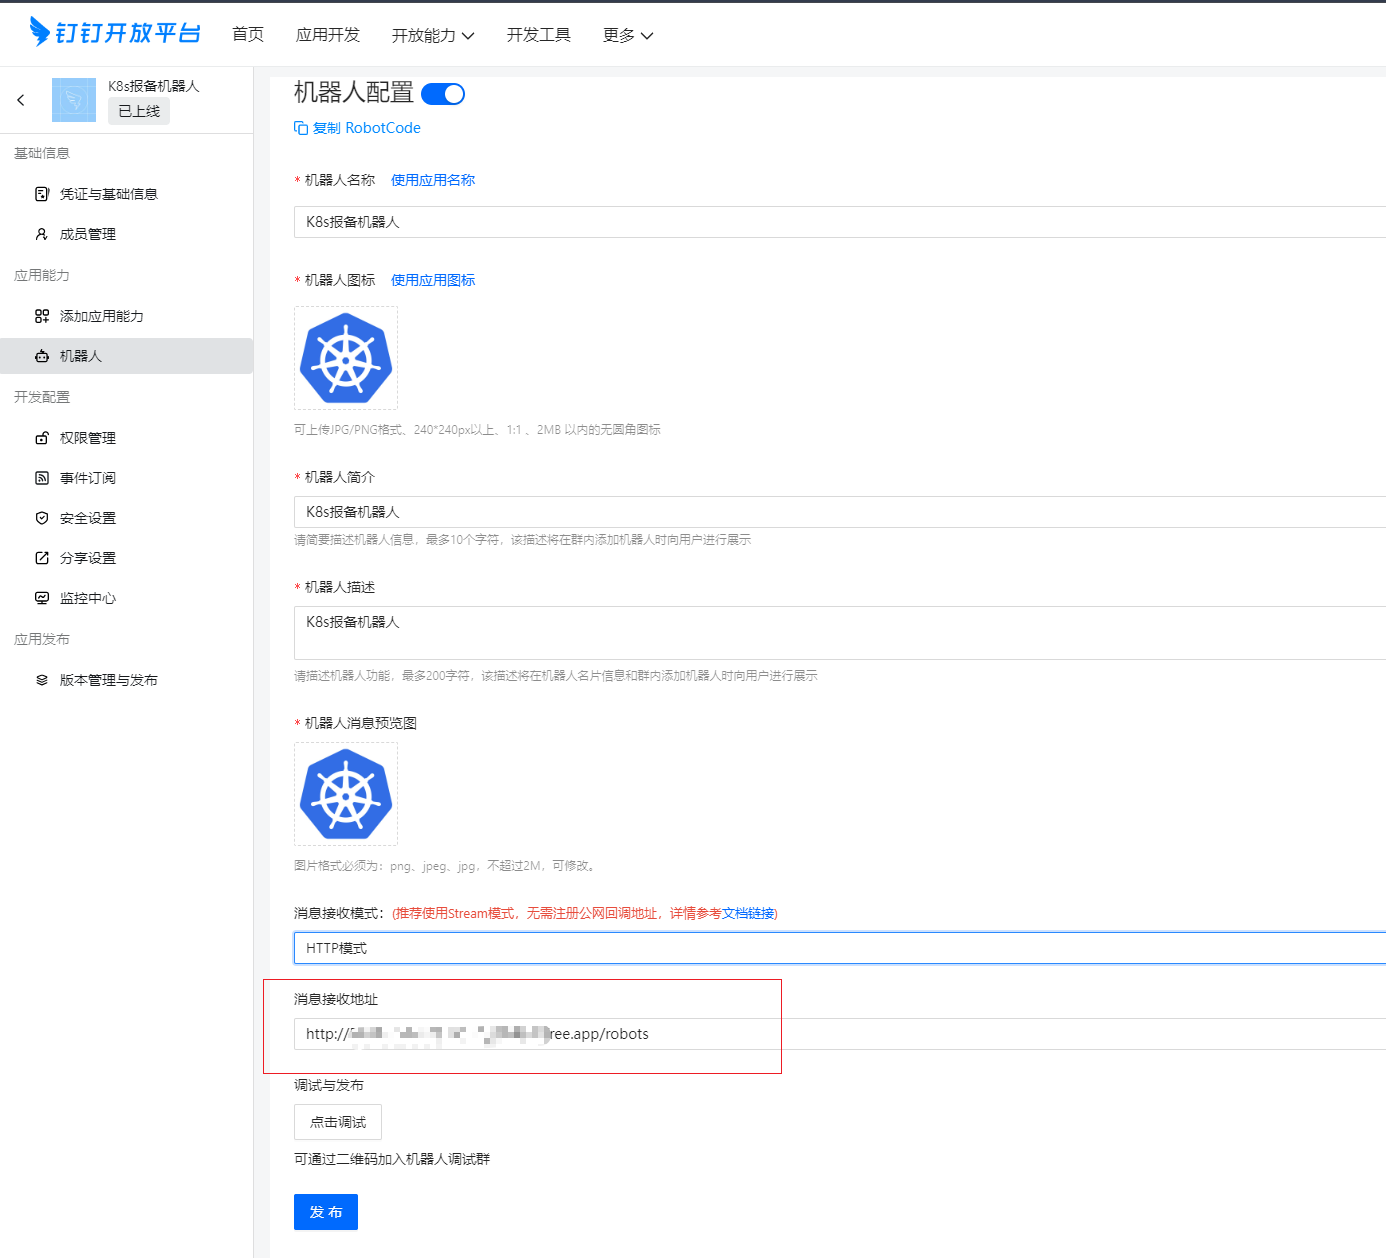Click the 机器人消息预览图 Kubernetes thumbnail
Image resolution: width=1386 pixels, height=1258 pixels.
point(346,794)
